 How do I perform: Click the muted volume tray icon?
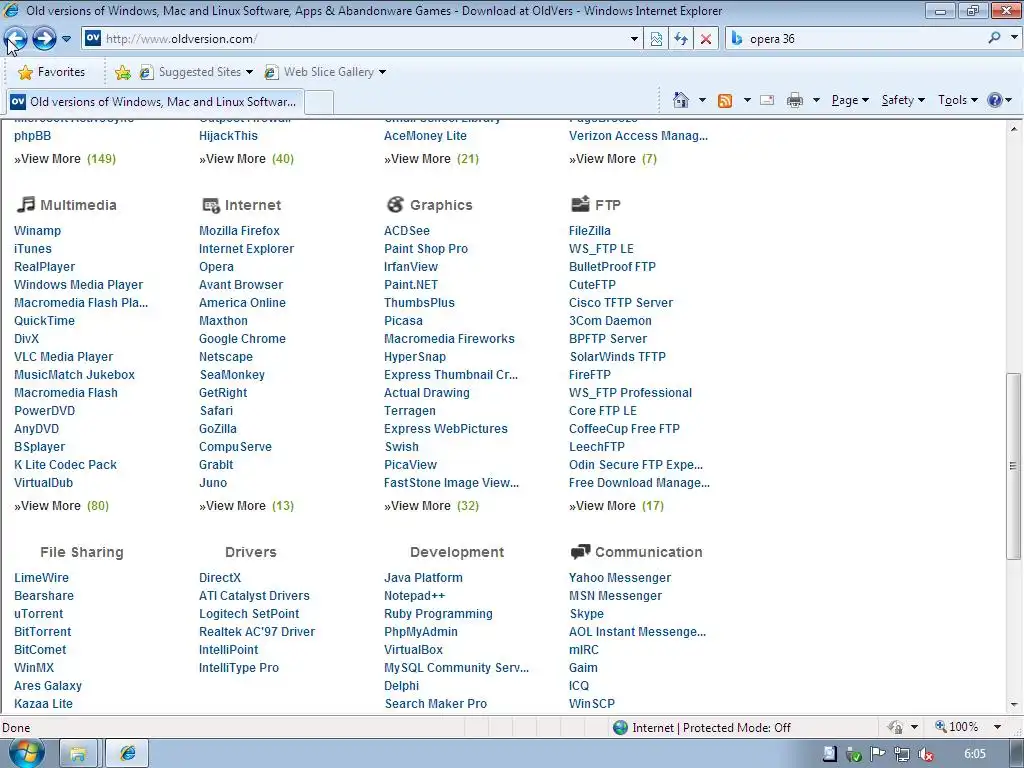[x=925, y=754]
